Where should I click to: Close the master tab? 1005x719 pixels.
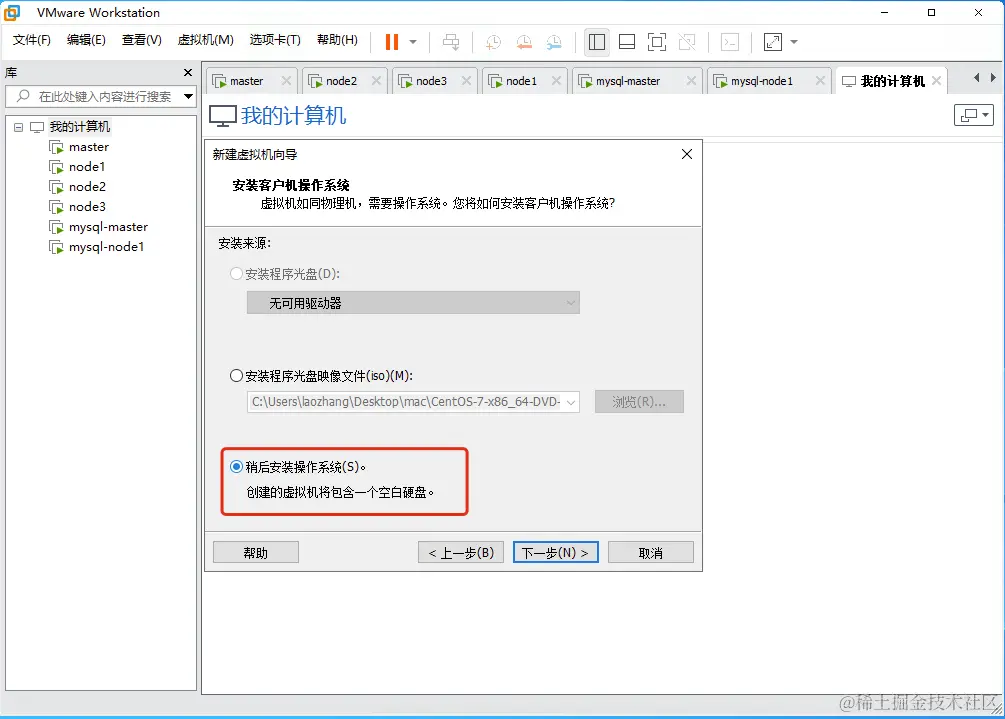(x=287, y=81)
